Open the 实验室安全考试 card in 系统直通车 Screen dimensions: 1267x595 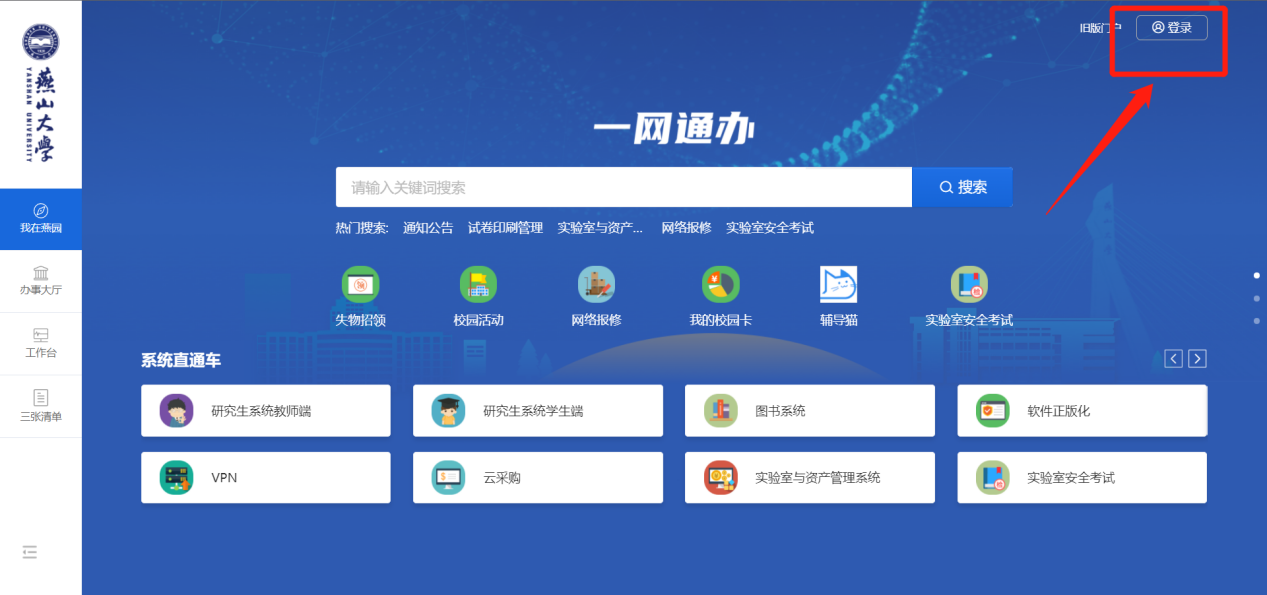click(1082, 478)
